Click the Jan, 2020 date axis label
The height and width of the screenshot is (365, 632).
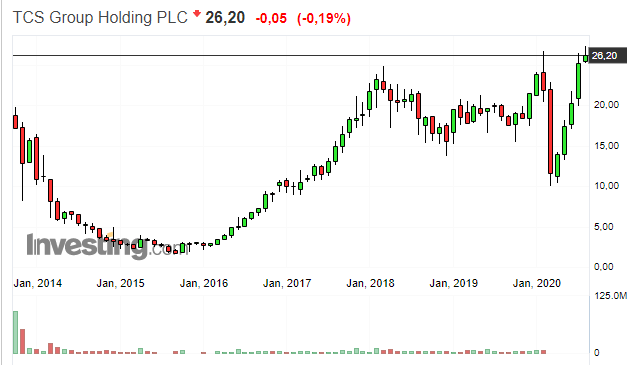click(x=536, y=283)
